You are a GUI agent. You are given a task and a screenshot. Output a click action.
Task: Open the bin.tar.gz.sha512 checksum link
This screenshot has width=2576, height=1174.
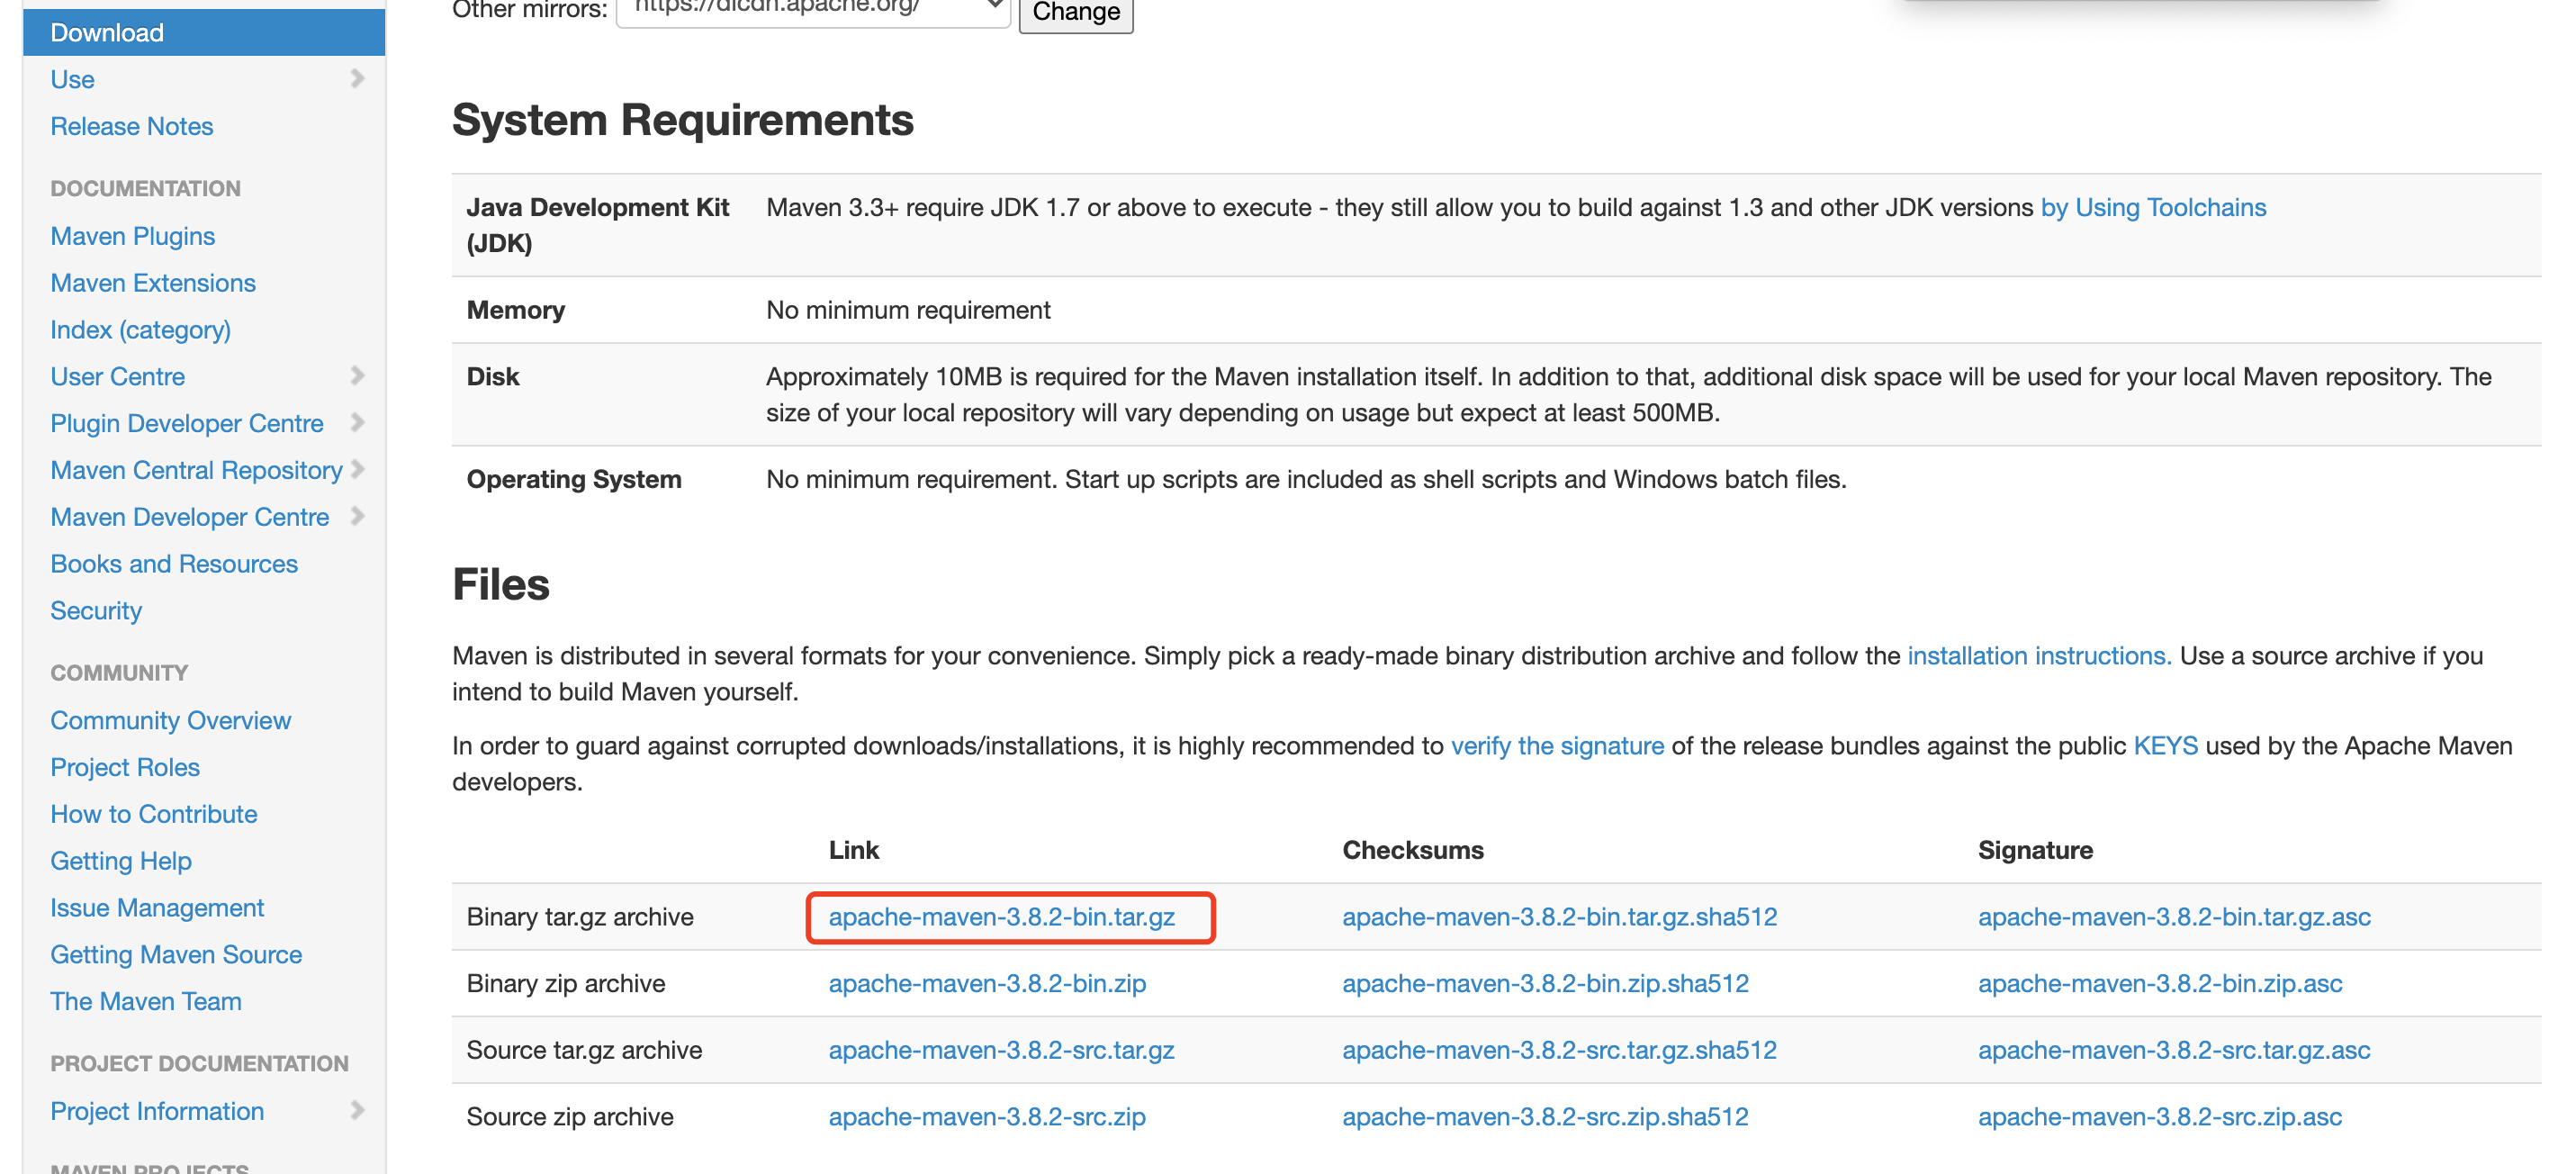pos(1558,916)
